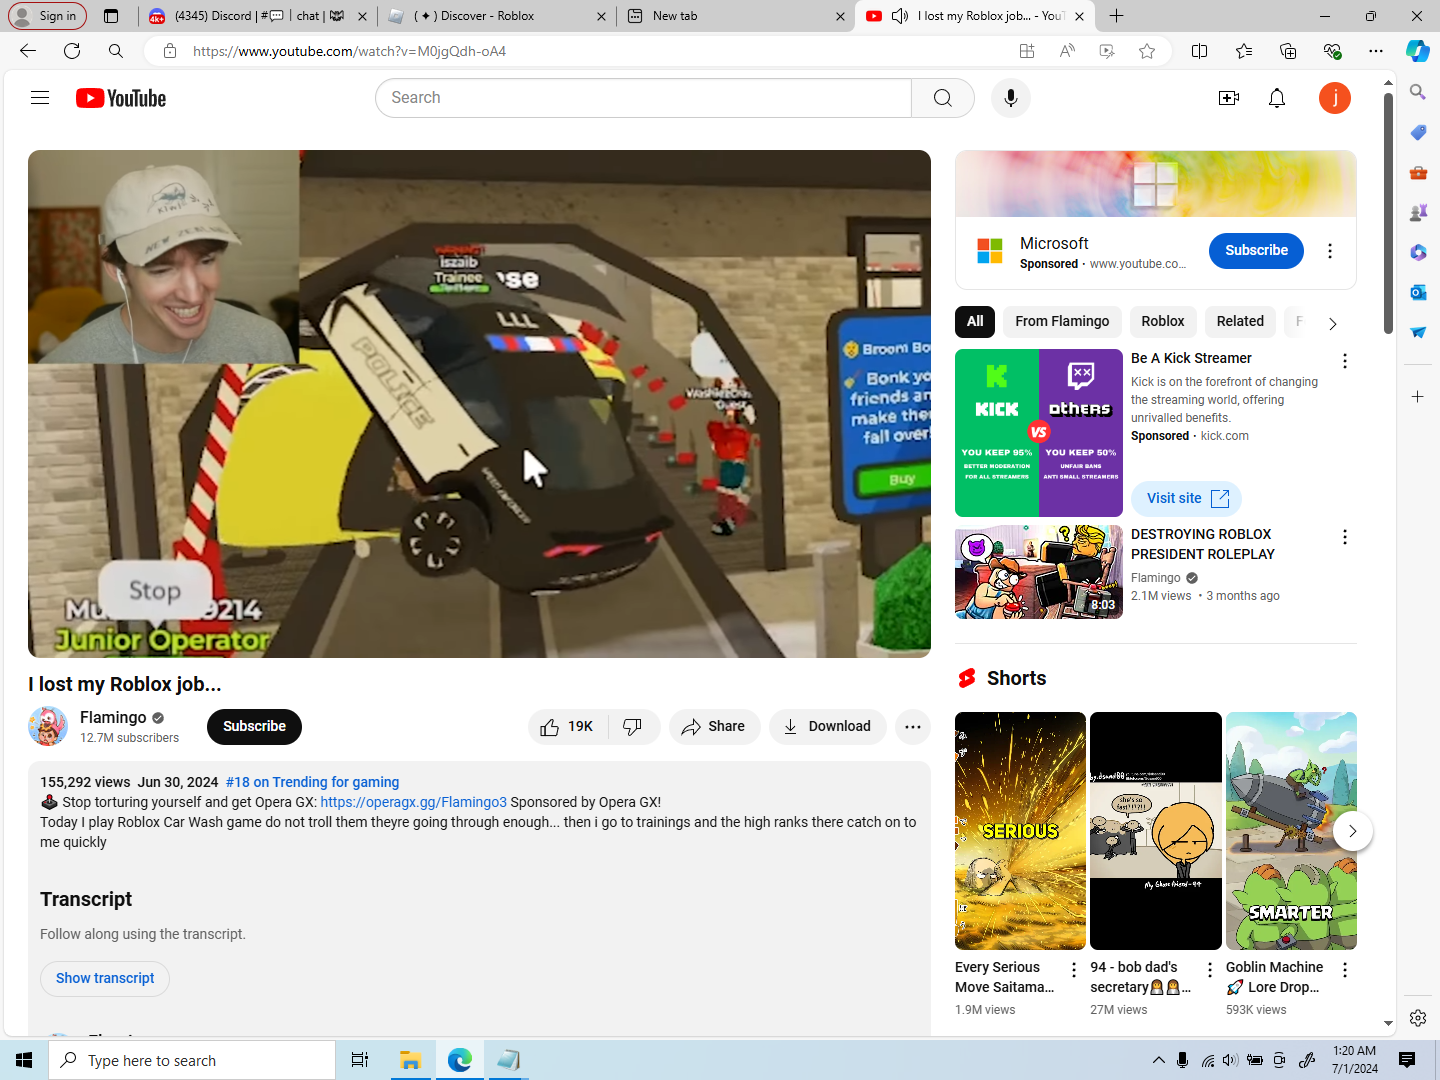The width and height of the screenshot is (1440, 1080).
Task: Select the From Flamingo filter chip
Action: pyautogui.click(x=1062, y=321)
